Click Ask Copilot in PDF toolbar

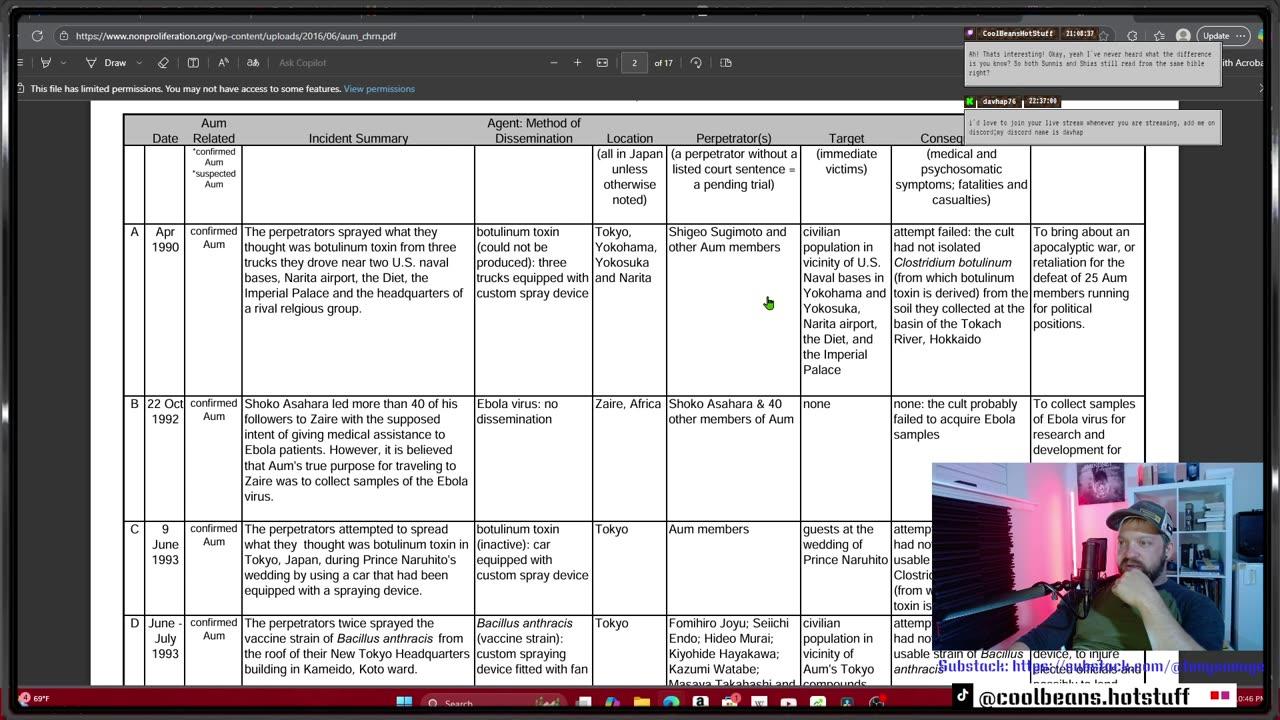tap(303, 63)
